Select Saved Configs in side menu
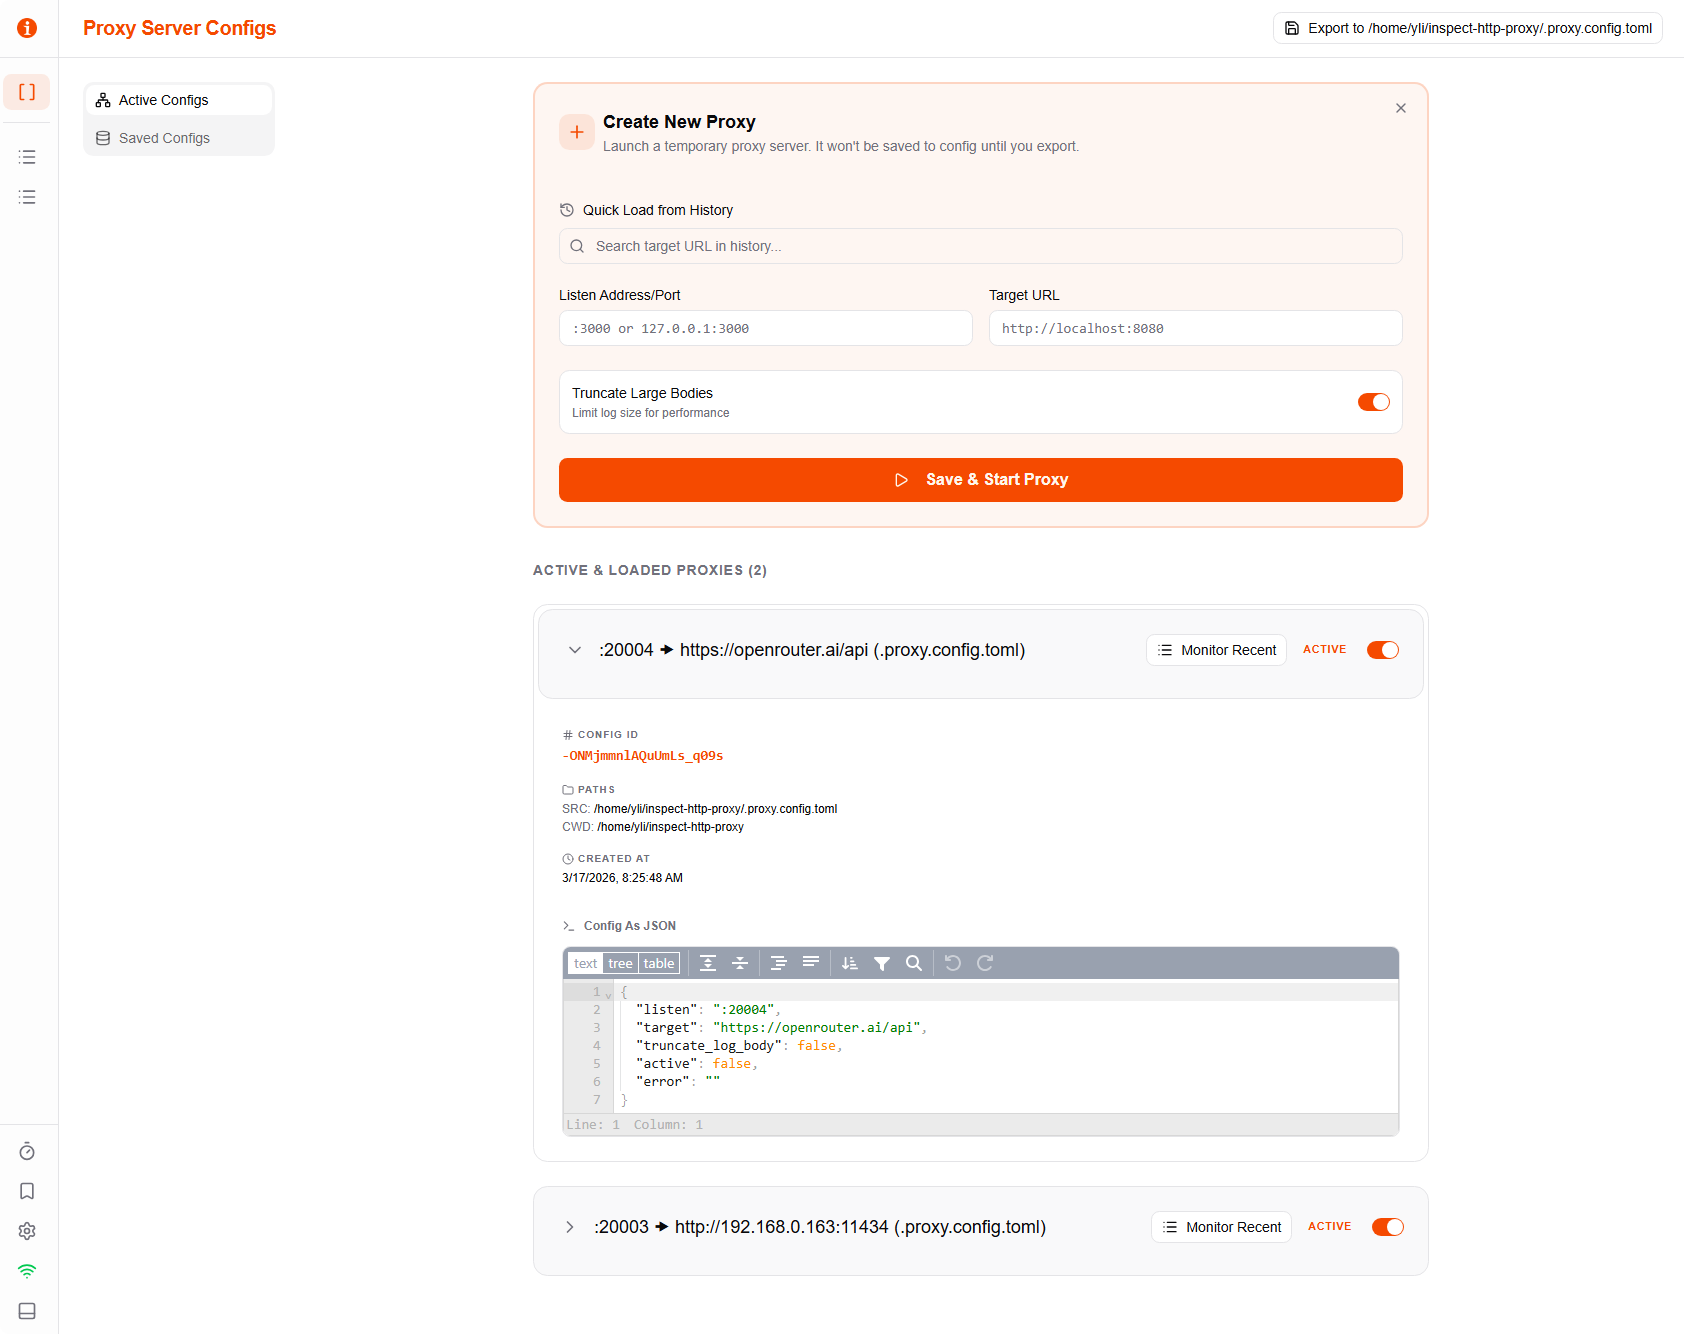1684x1334 pixels. 178,138
